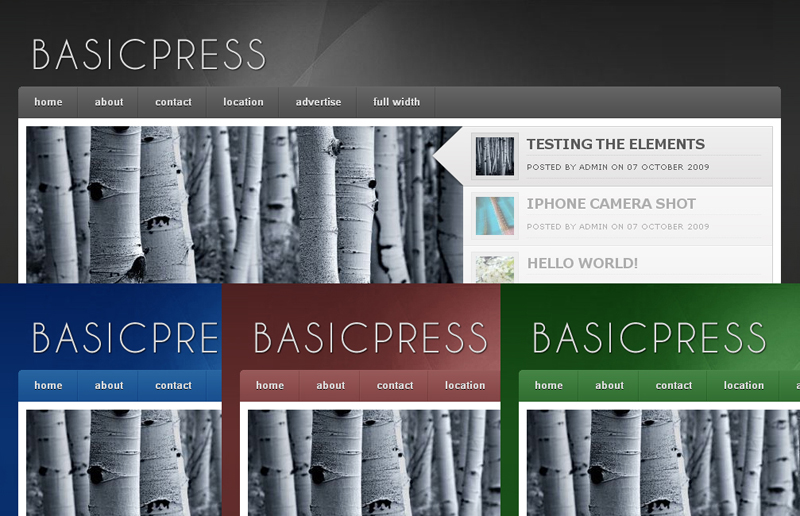Open the home menu in the gray theme
This screenshot has height=516, width=800.
[x=48, y=102]
